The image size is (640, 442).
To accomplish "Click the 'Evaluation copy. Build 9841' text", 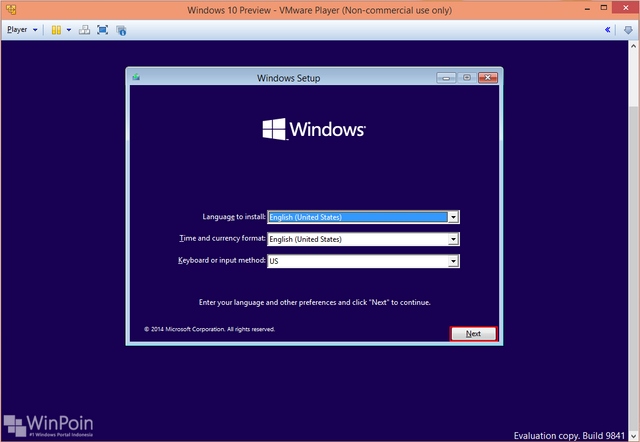I will pyautogui.click(x=569, y=435).
